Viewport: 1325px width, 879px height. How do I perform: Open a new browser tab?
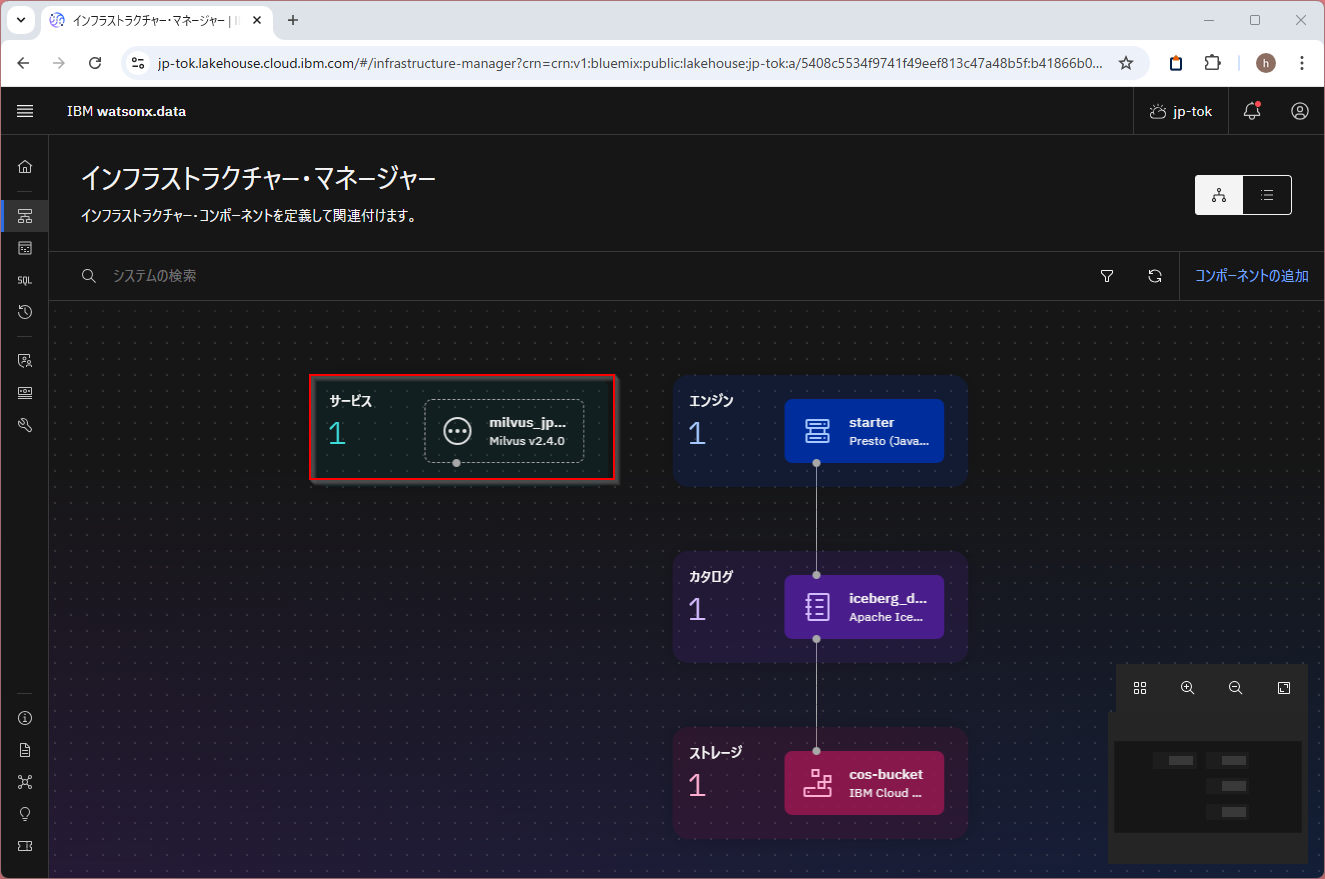pyautogui.click(x=293, y=20)
